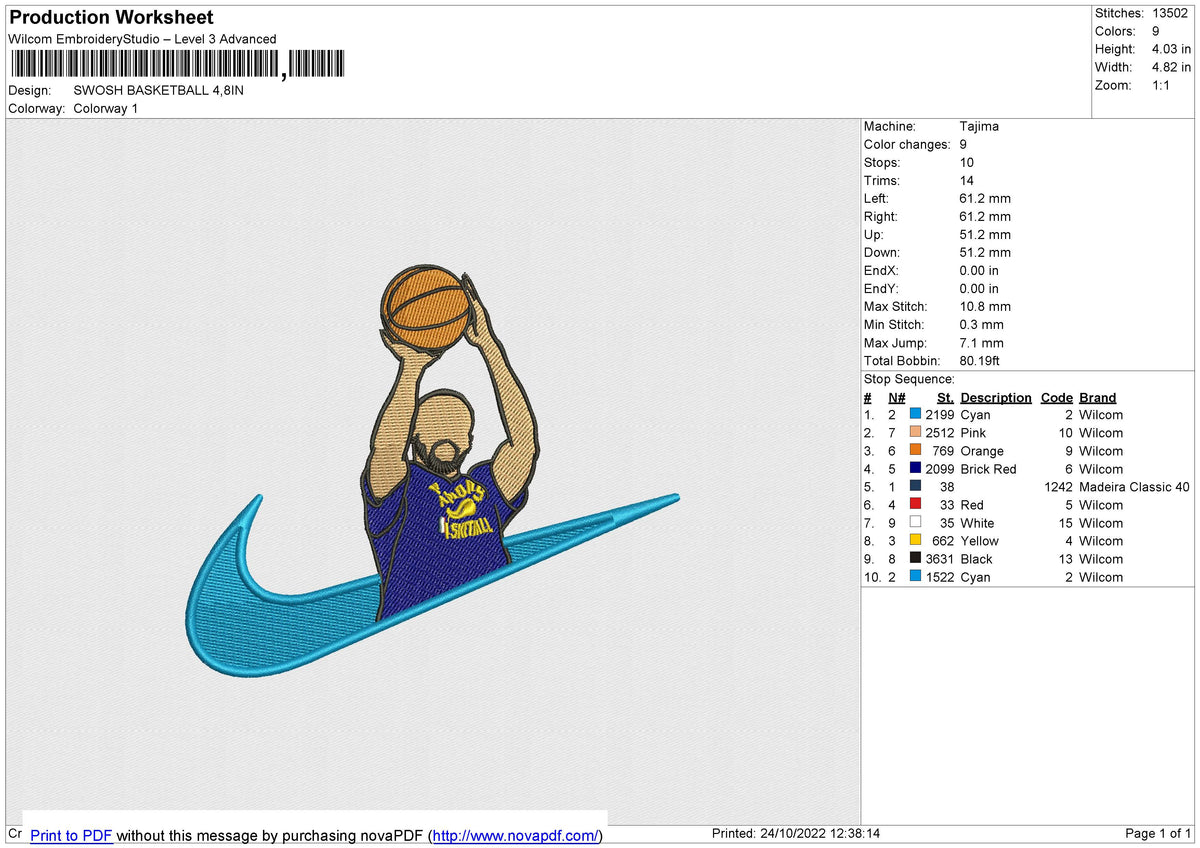Click the EndY label

click(882, 288)
